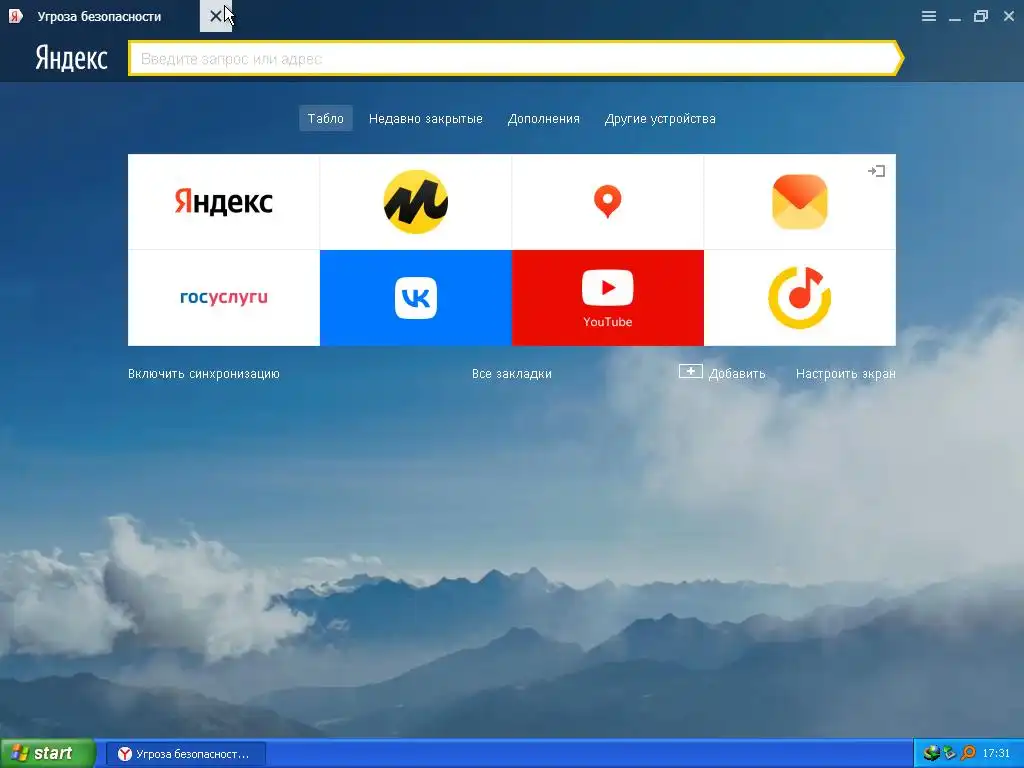The height and width of the screenshot is (768, 1024).
Task: Open the Yandex Music tile
Action: coord(799,298)
